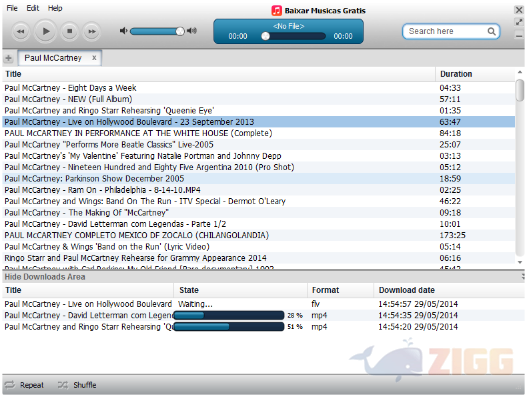Sort results by Duration column header
527x397 pixels.
coord(475,74)
